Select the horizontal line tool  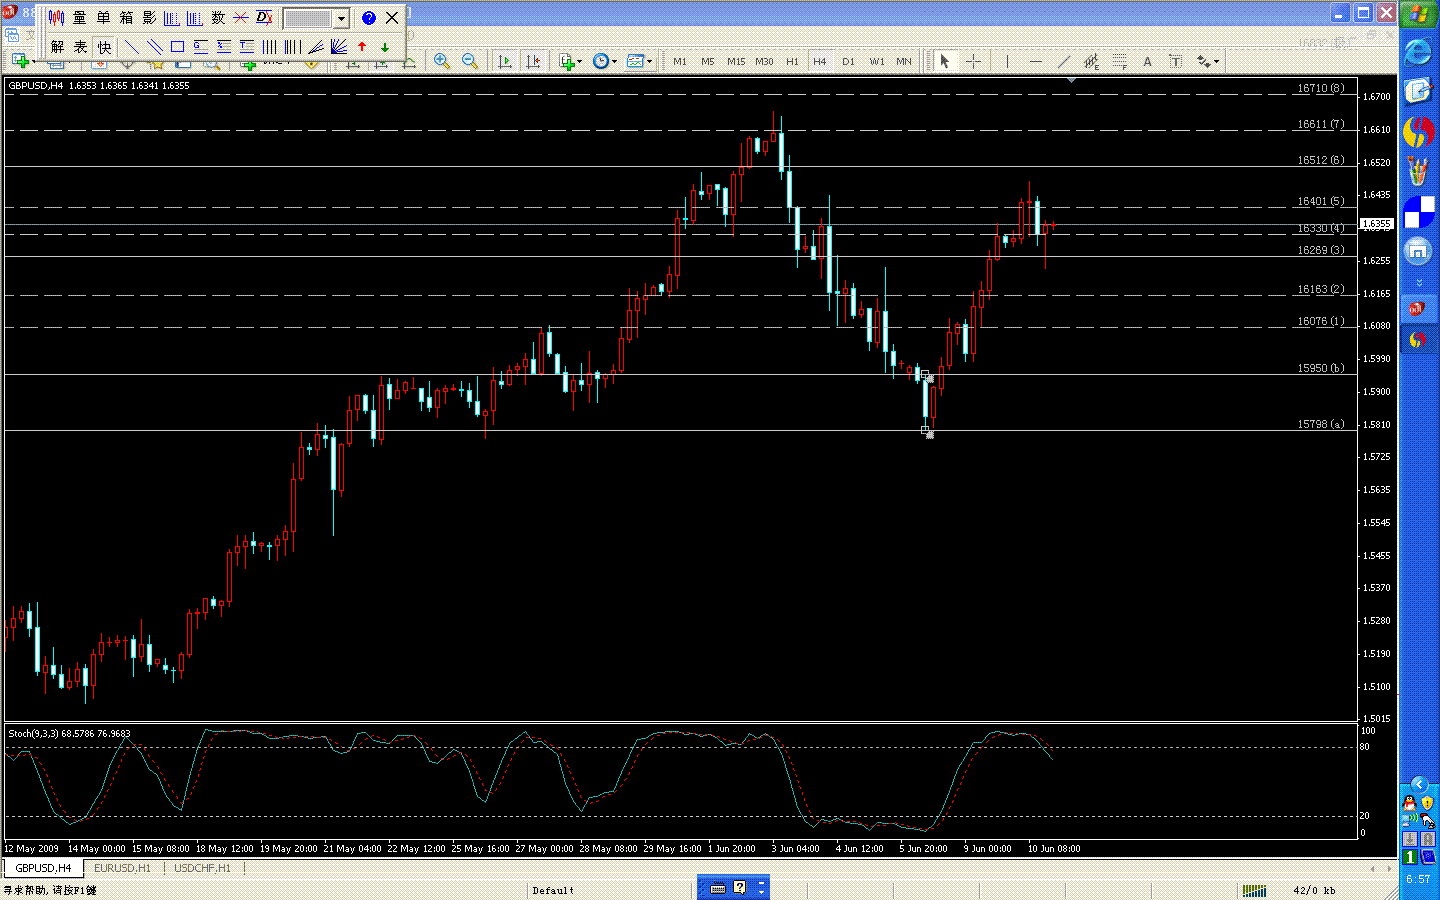click(1035, 61)
